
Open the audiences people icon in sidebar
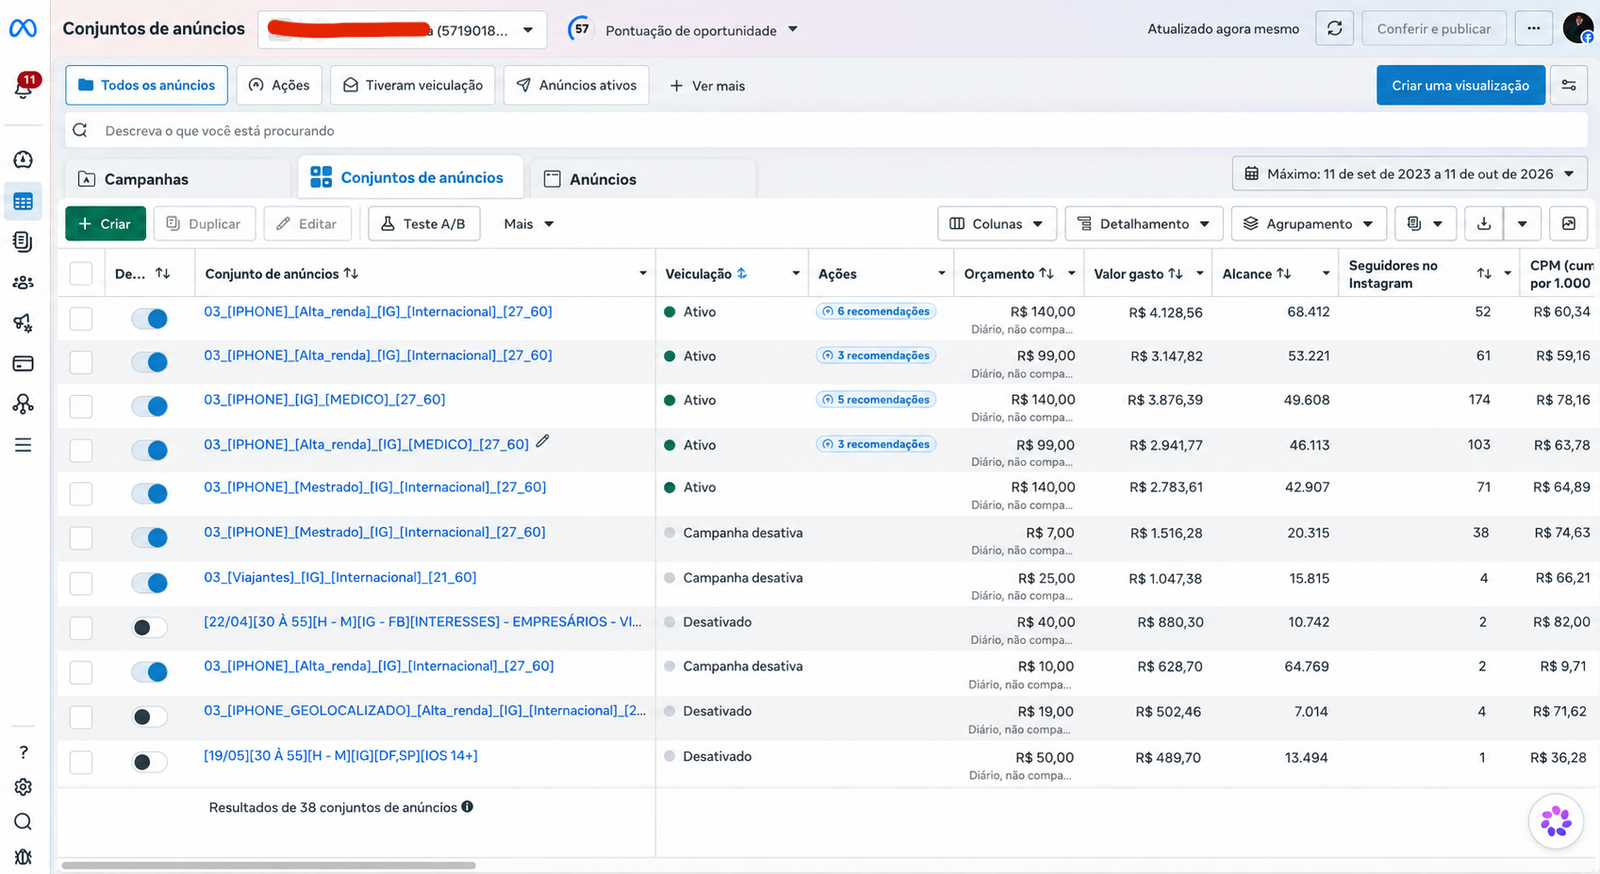23,283
